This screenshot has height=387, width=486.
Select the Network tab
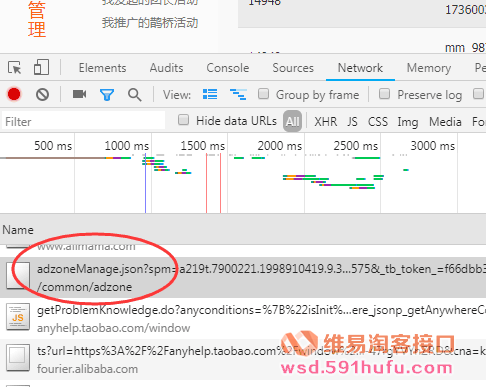(x=360, y=68)
